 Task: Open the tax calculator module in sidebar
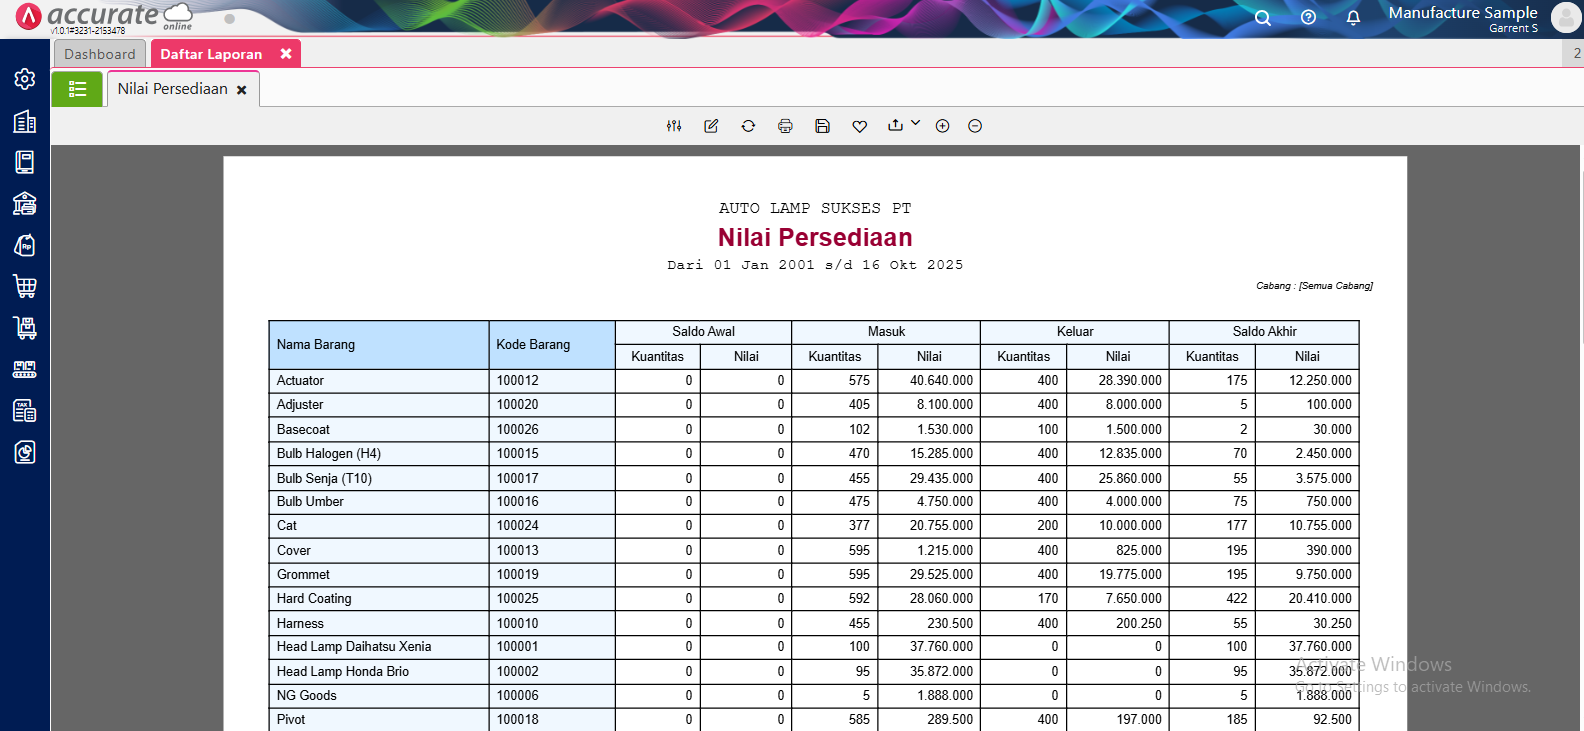pos(25,411)
